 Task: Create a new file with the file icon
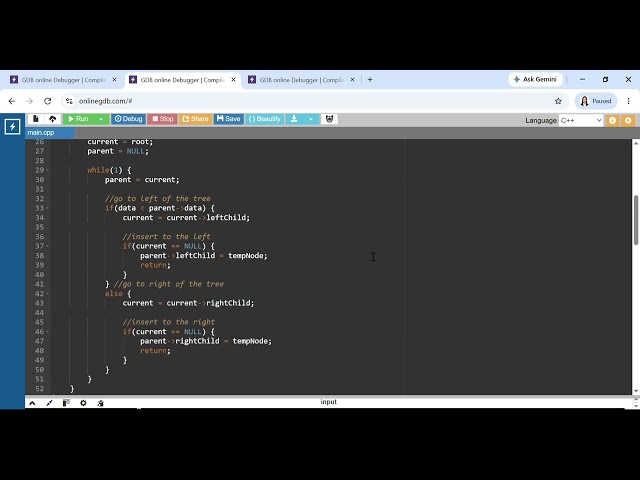point(36,119)
